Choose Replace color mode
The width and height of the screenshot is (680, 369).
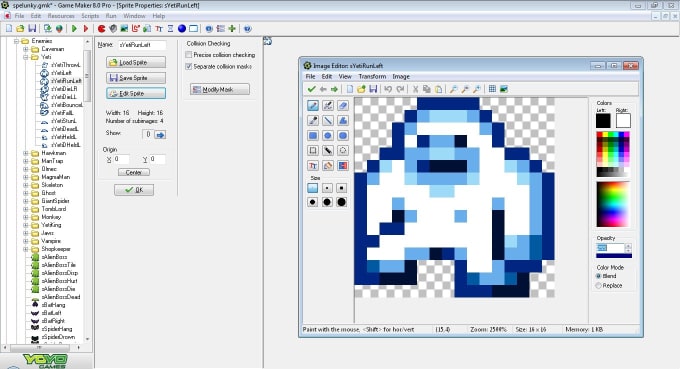click(598, 285)
